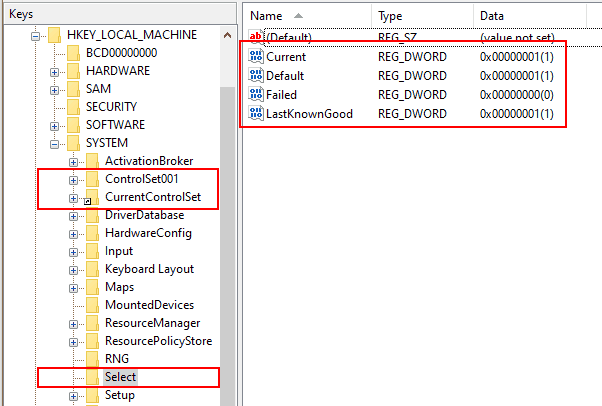Image resolution: width=602 pixels, height=406 pixels.
Task: Select the Select key label
Action: pos(121,377)
